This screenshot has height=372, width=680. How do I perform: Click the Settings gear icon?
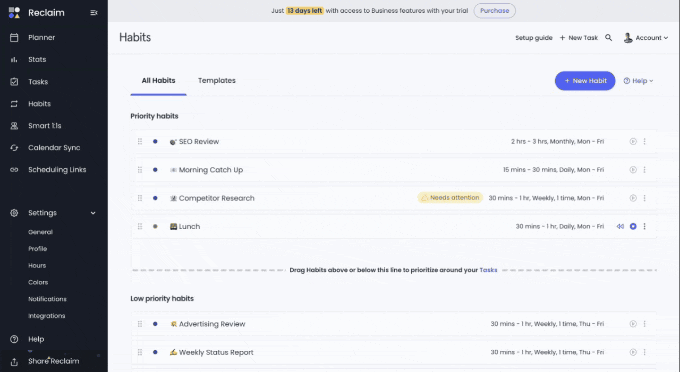[x=14, y=213]
